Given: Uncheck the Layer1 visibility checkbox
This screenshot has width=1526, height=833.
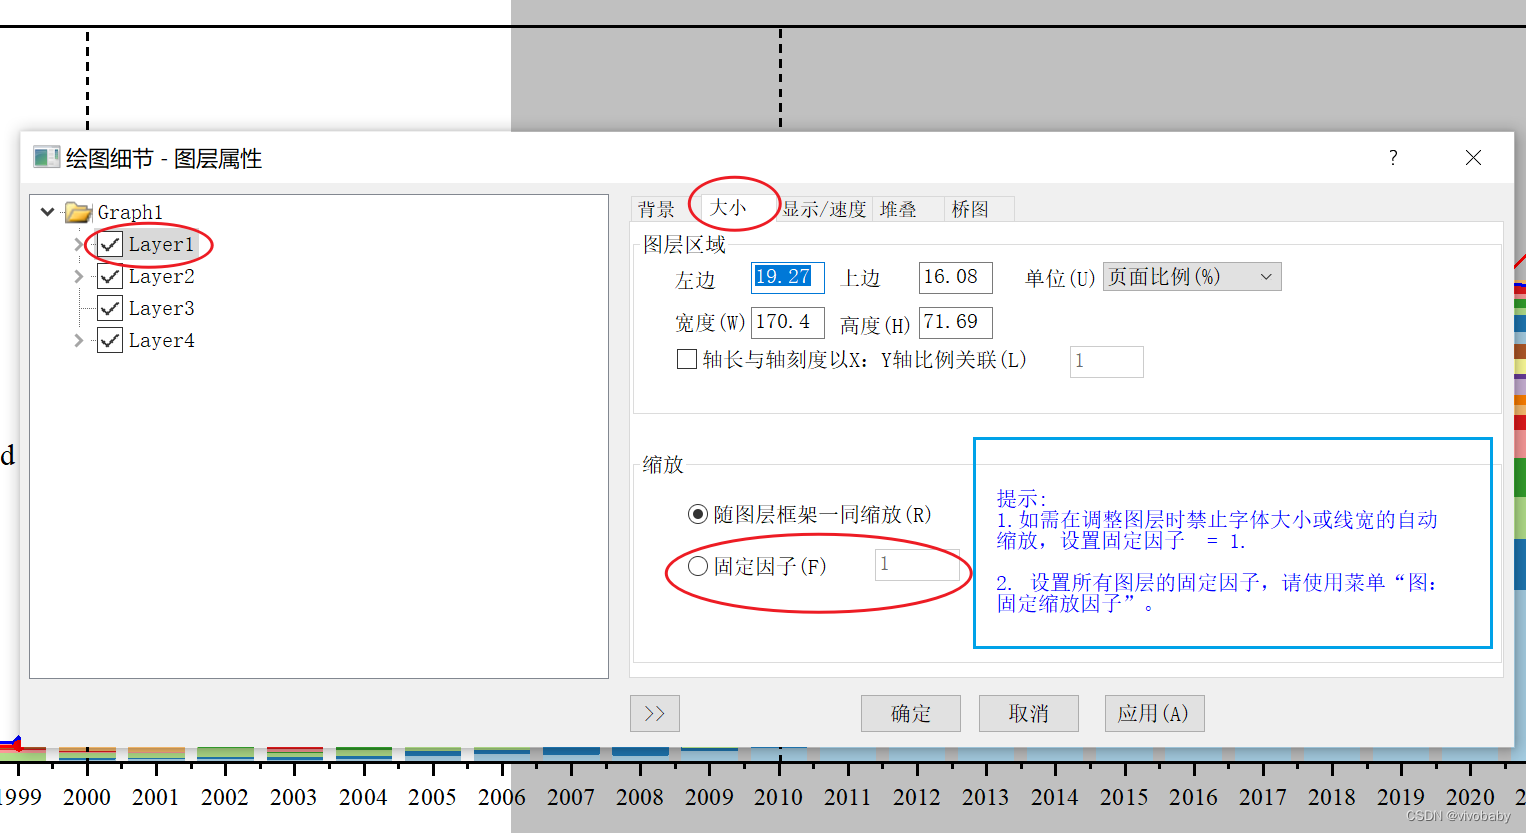Looking at the screenshot, I should point(109,244).
